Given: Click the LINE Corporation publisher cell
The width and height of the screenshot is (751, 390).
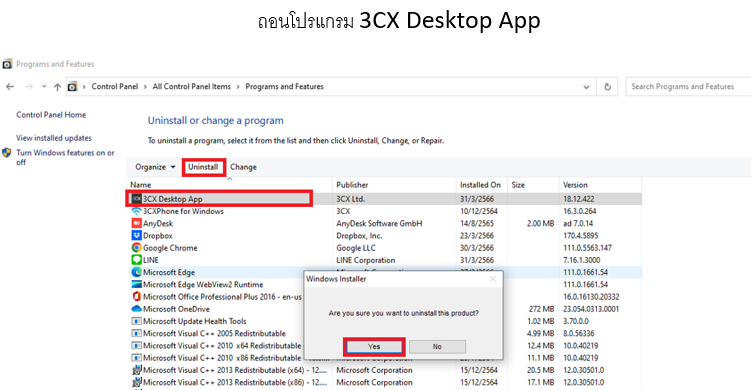Looking at the screenshot, I should click(x=365, y=260).
